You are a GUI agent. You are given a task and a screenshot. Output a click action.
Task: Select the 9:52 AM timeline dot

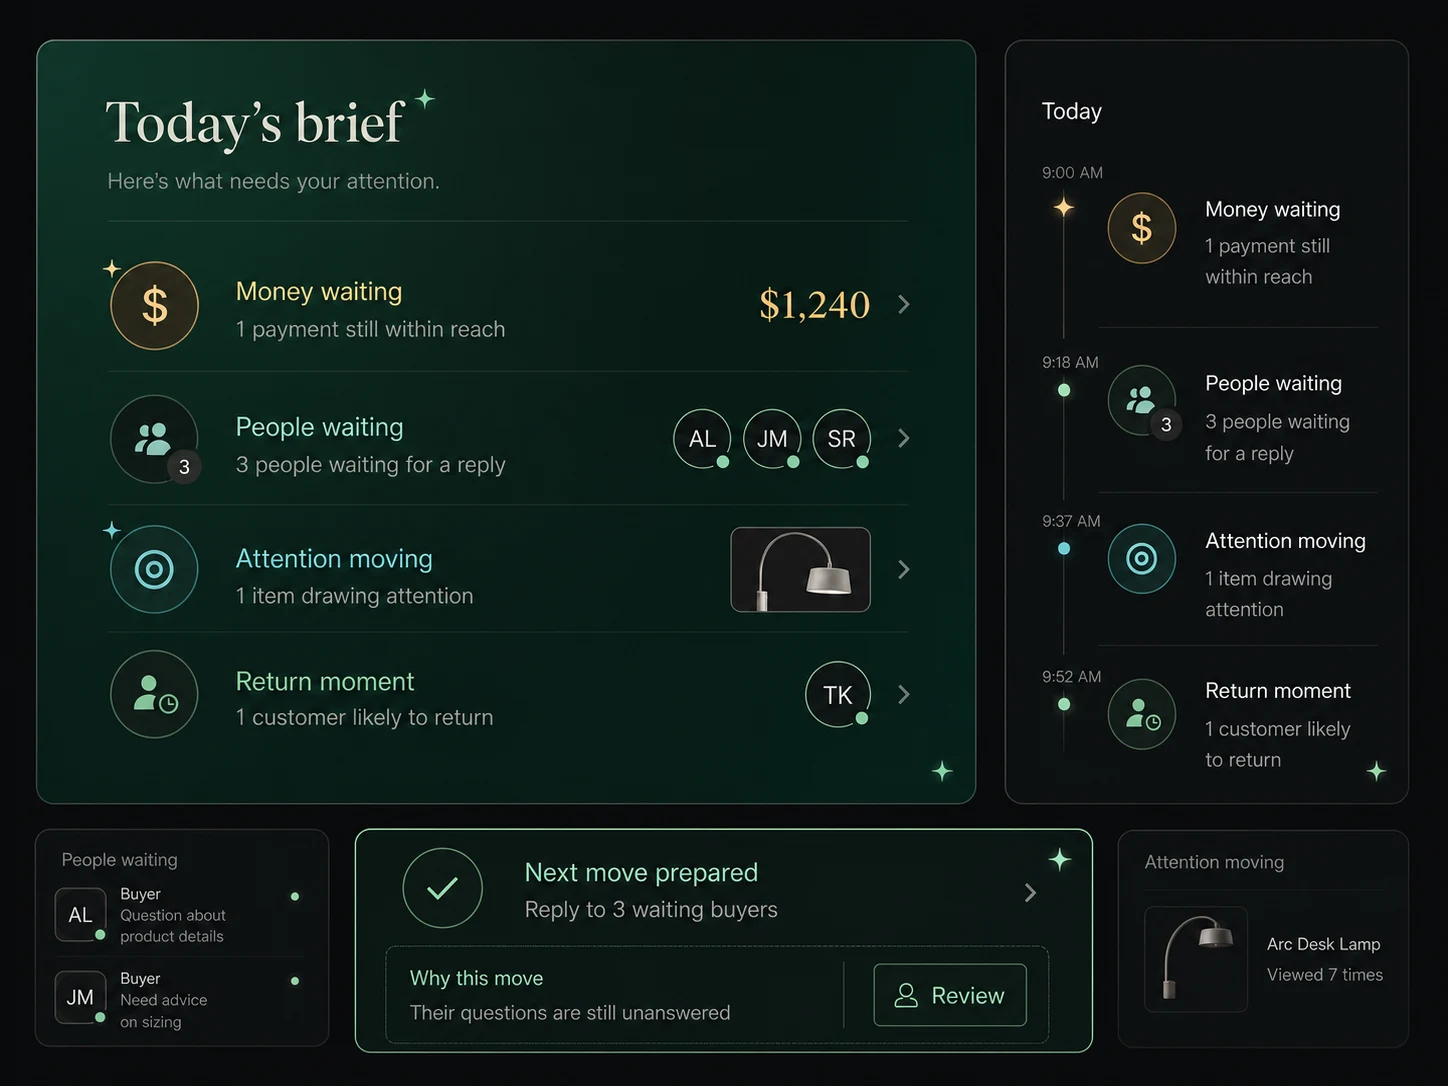[x=1064, y=704]
